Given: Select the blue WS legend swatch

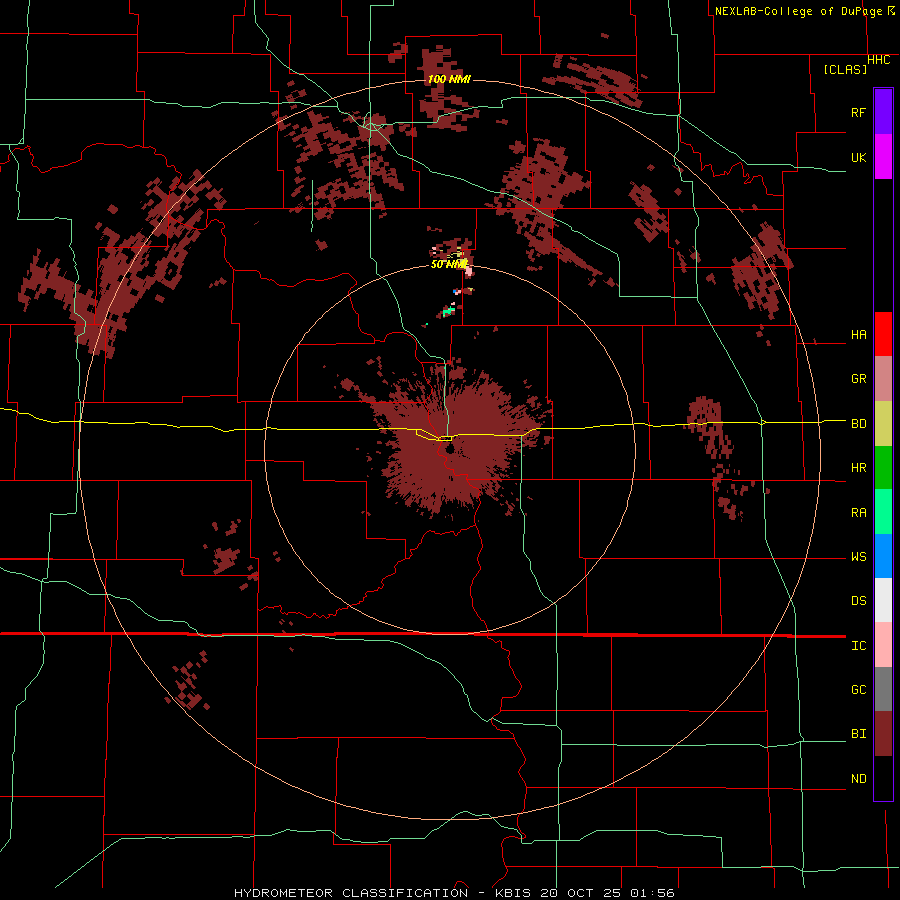Looking at the screenshot, I should point(883,556).
